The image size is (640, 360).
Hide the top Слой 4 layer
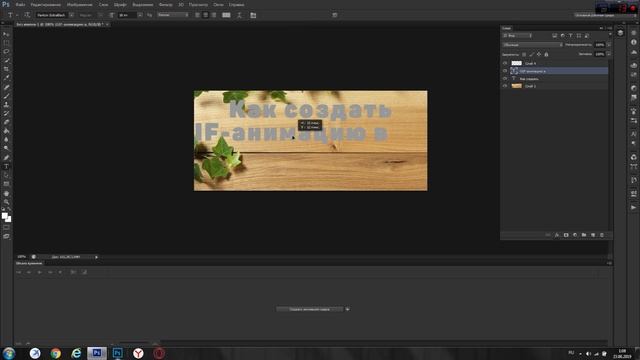(x=505, y=63)
